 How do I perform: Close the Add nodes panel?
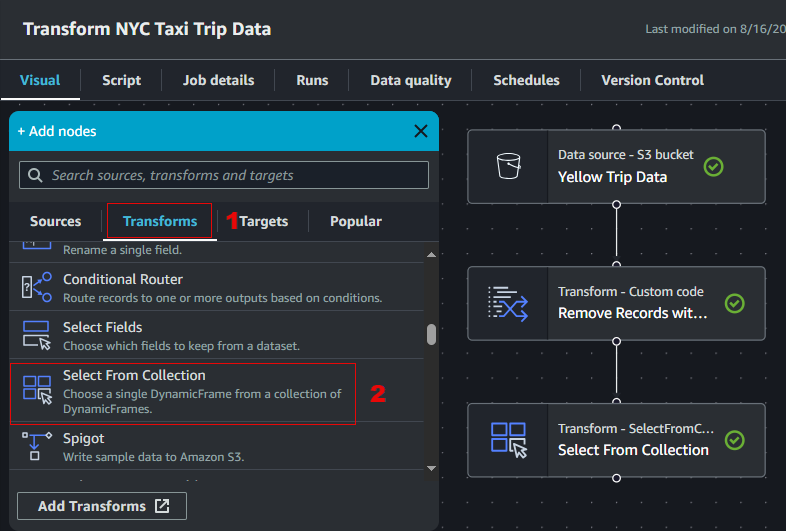[x=421, y=131]
